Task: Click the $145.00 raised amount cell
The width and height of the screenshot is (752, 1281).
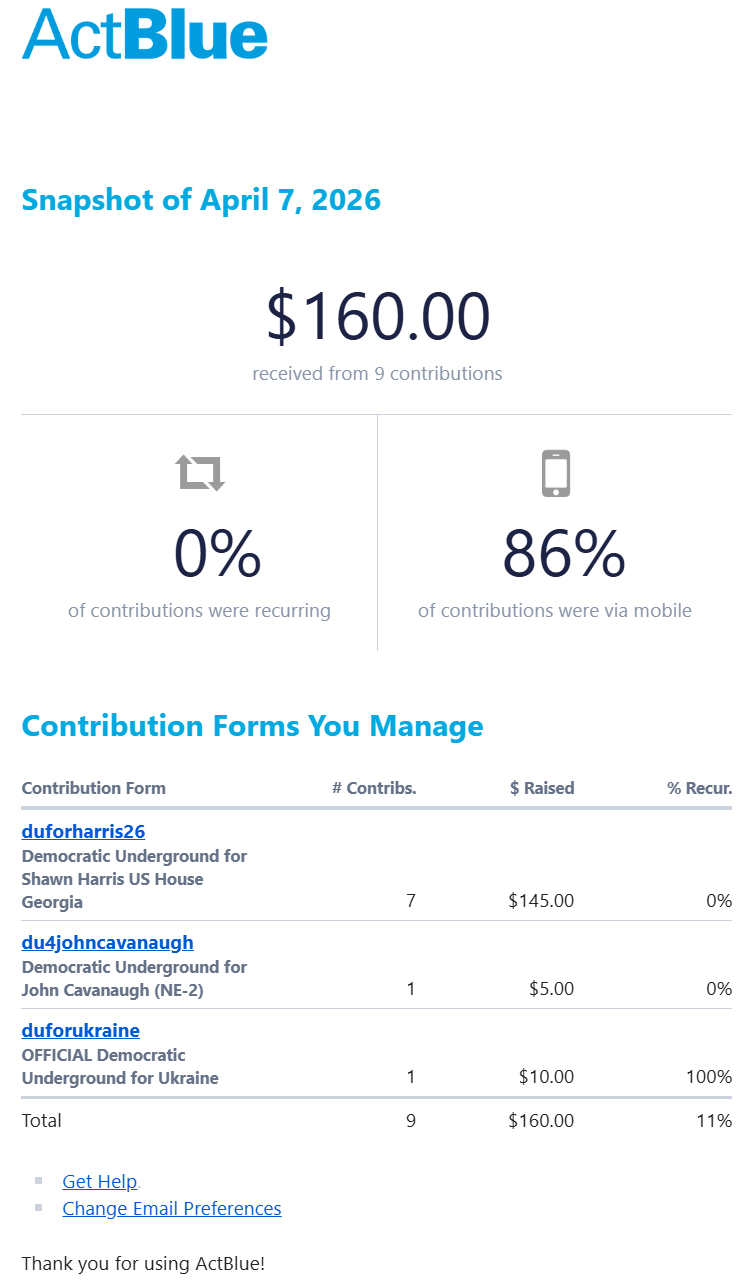Action: [541, 901]
